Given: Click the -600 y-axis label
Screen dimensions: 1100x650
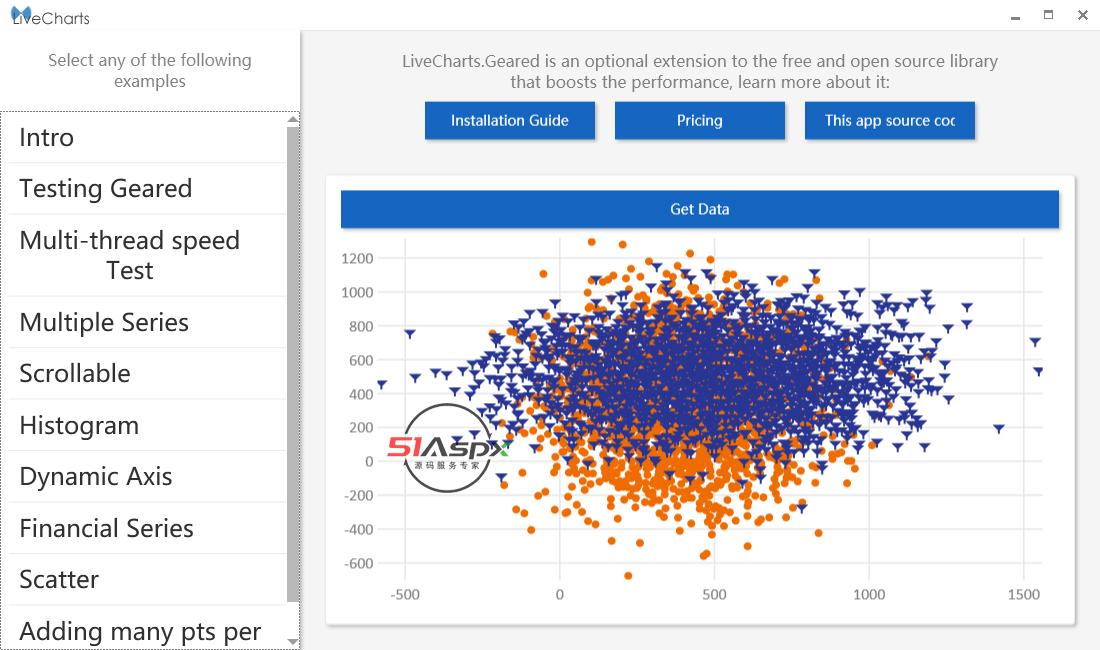Looking at the screenshot, I should [358, 564].
